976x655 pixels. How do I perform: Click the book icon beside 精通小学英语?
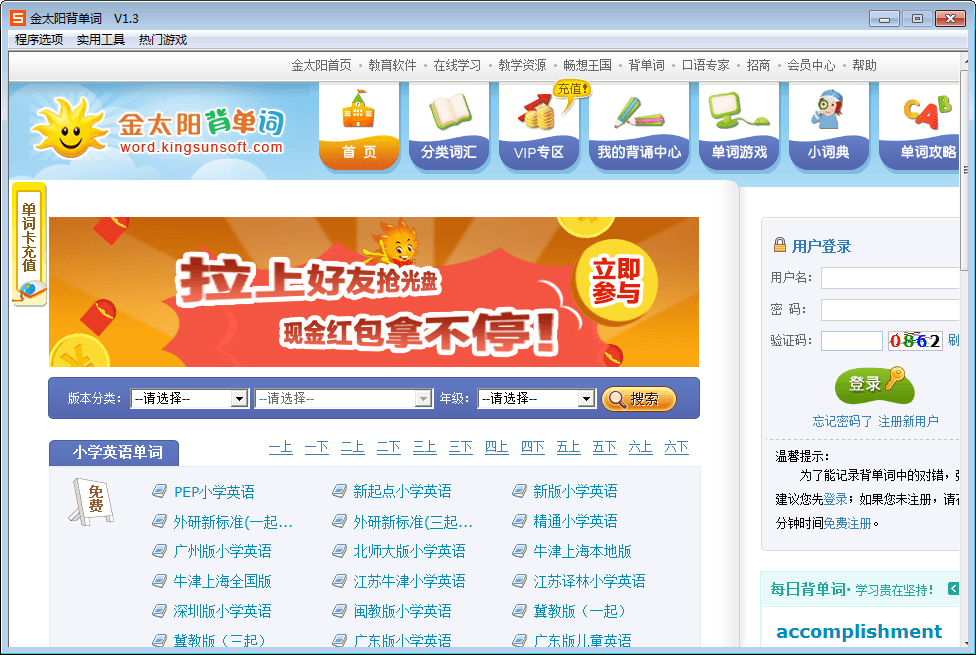tap(519, 521)
